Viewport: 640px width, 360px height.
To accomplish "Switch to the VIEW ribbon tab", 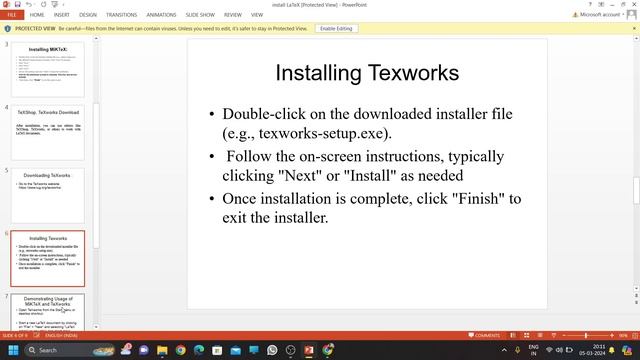I will click(x=257, y=15).
